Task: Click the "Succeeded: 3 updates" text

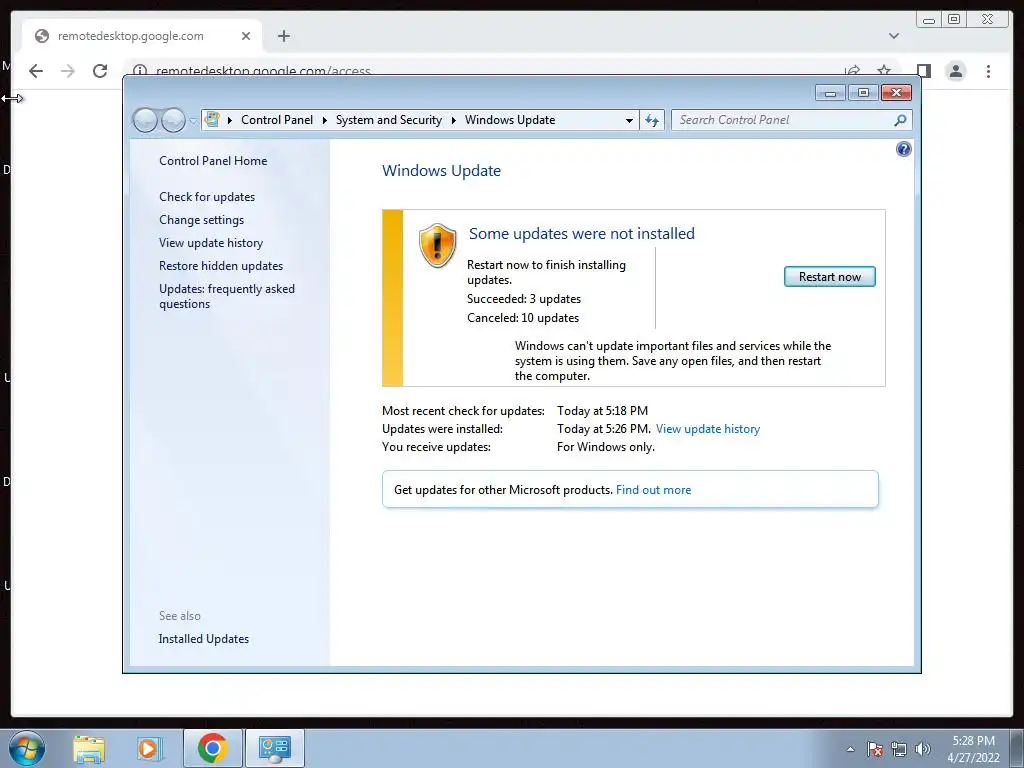Action: [x=524, y=299]
